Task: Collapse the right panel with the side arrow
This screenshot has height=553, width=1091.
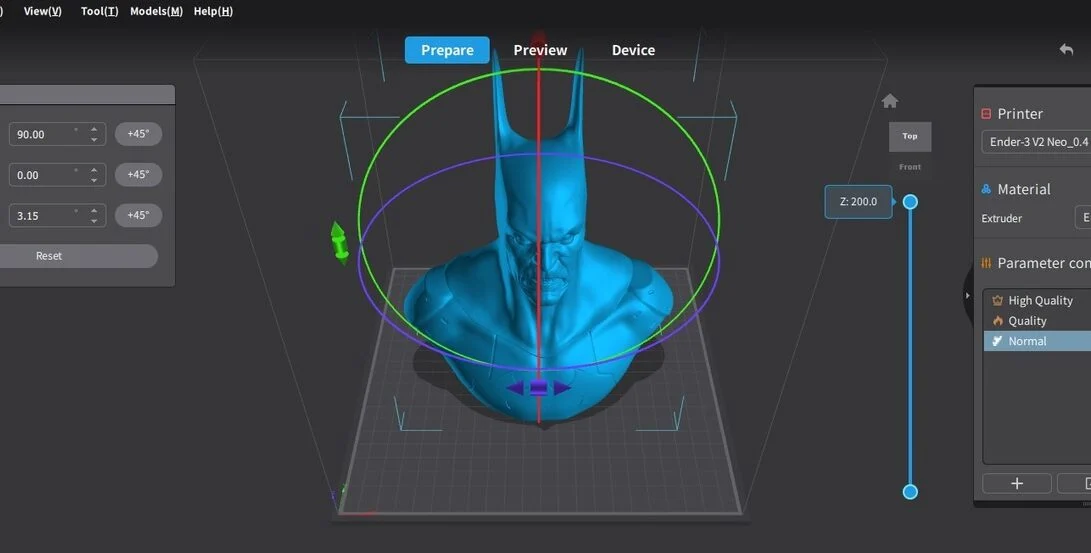Action: (967, 296)
